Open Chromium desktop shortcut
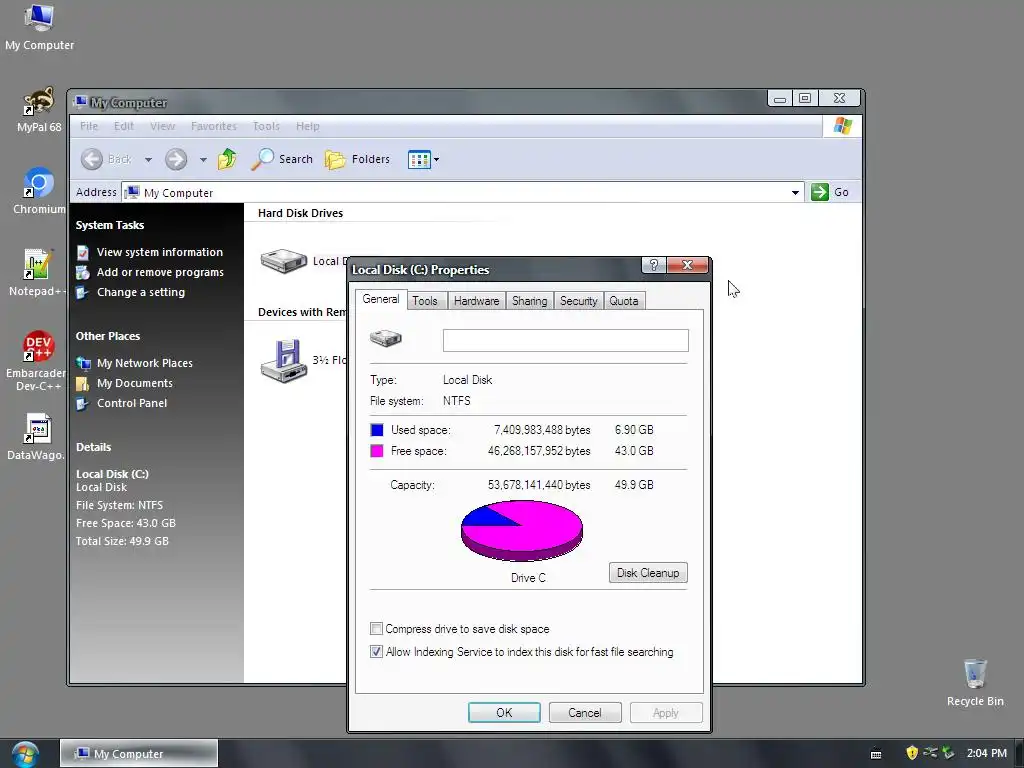 (x=39, y=191)
